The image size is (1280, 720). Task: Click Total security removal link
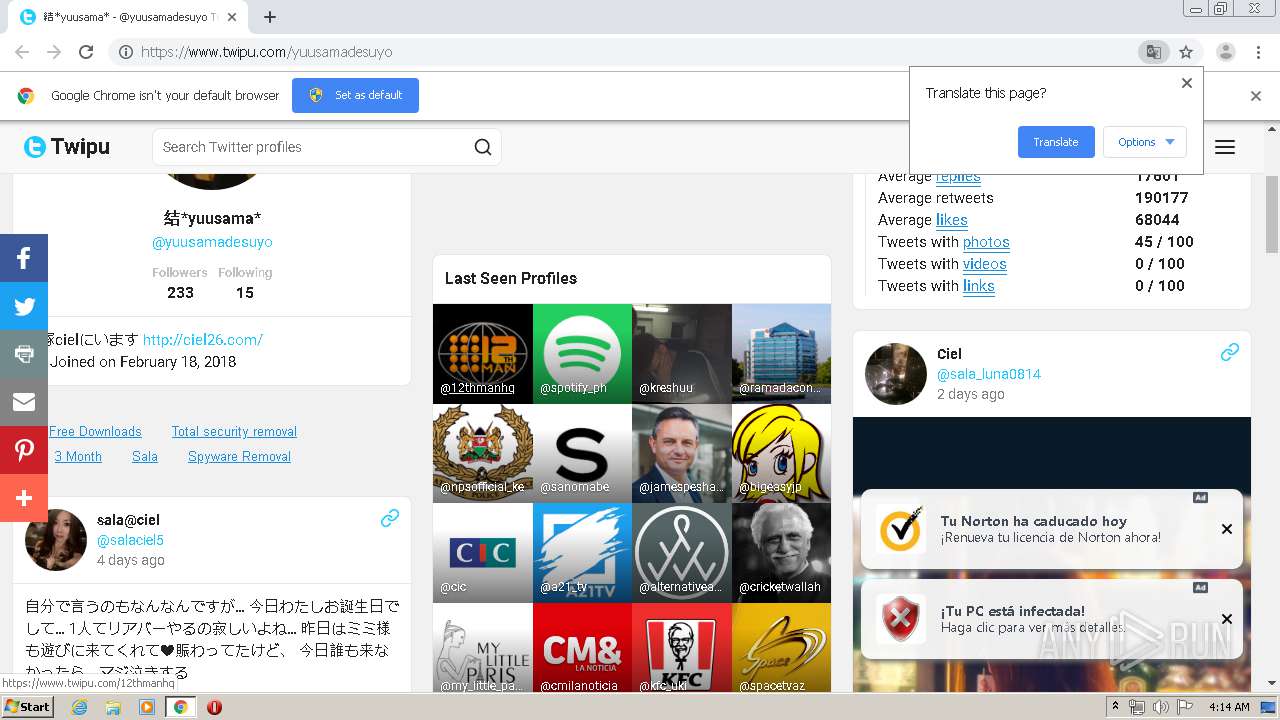pyautogui.click(x=234, y=431)
